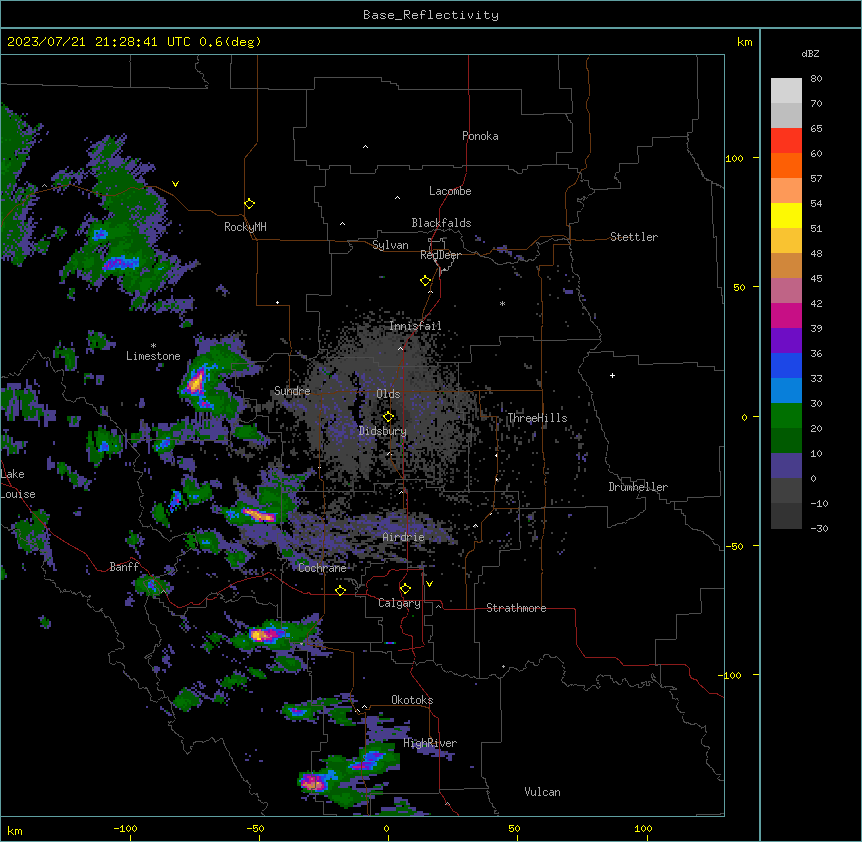The height and width of the screenshot is (842, 862).
Task: Click the HighRiver label
Action: point(430,743)
